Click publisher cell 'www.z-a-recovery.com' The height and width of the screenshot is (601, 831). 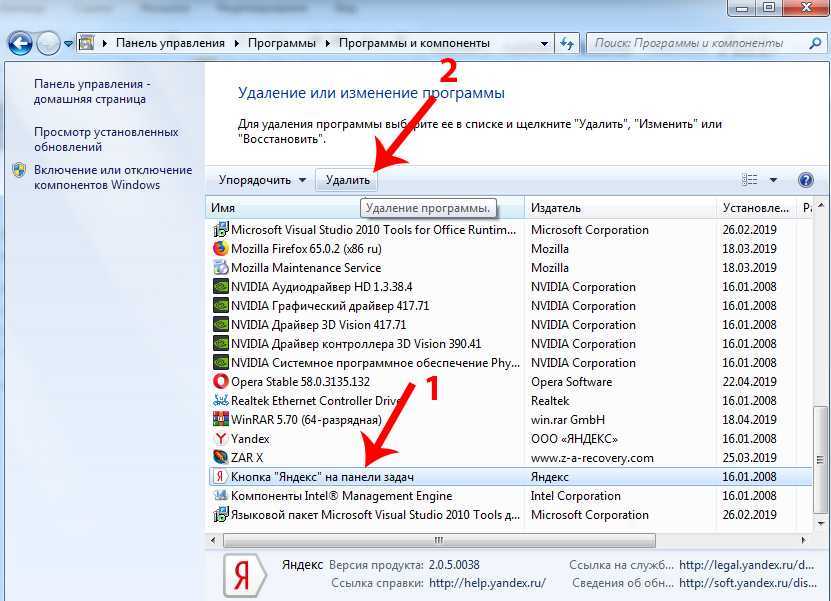(x=592, y=458)
